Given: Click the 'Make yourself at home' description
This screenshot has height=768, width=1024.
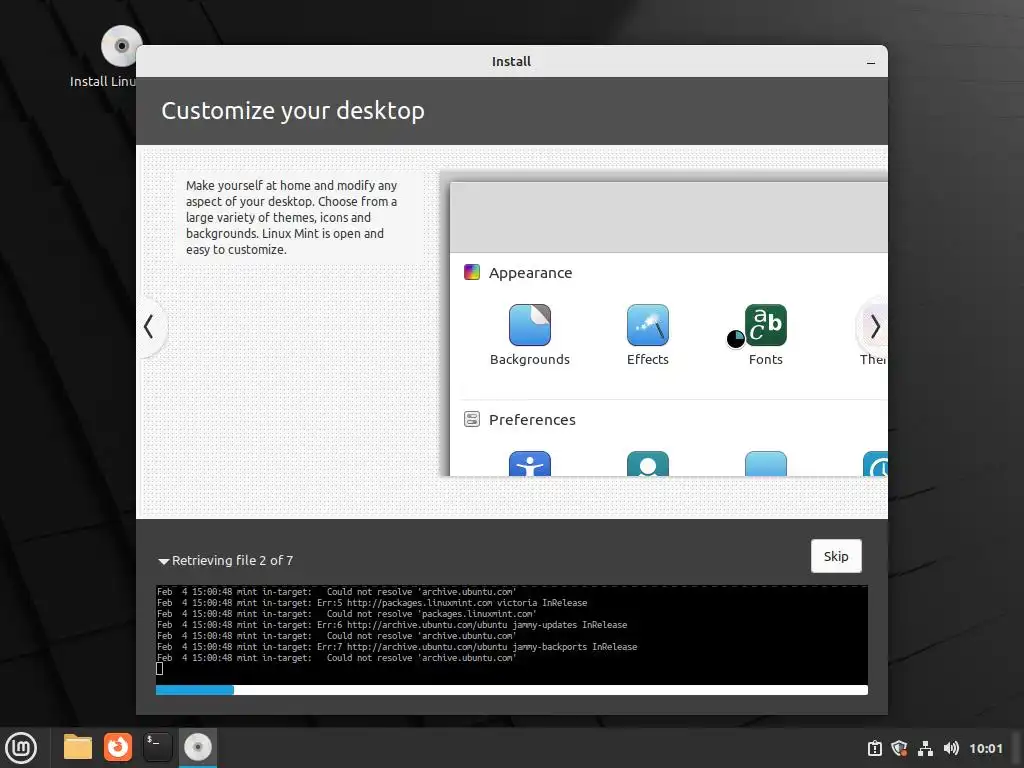Looking at the screenshot, I should coord(291,217).
